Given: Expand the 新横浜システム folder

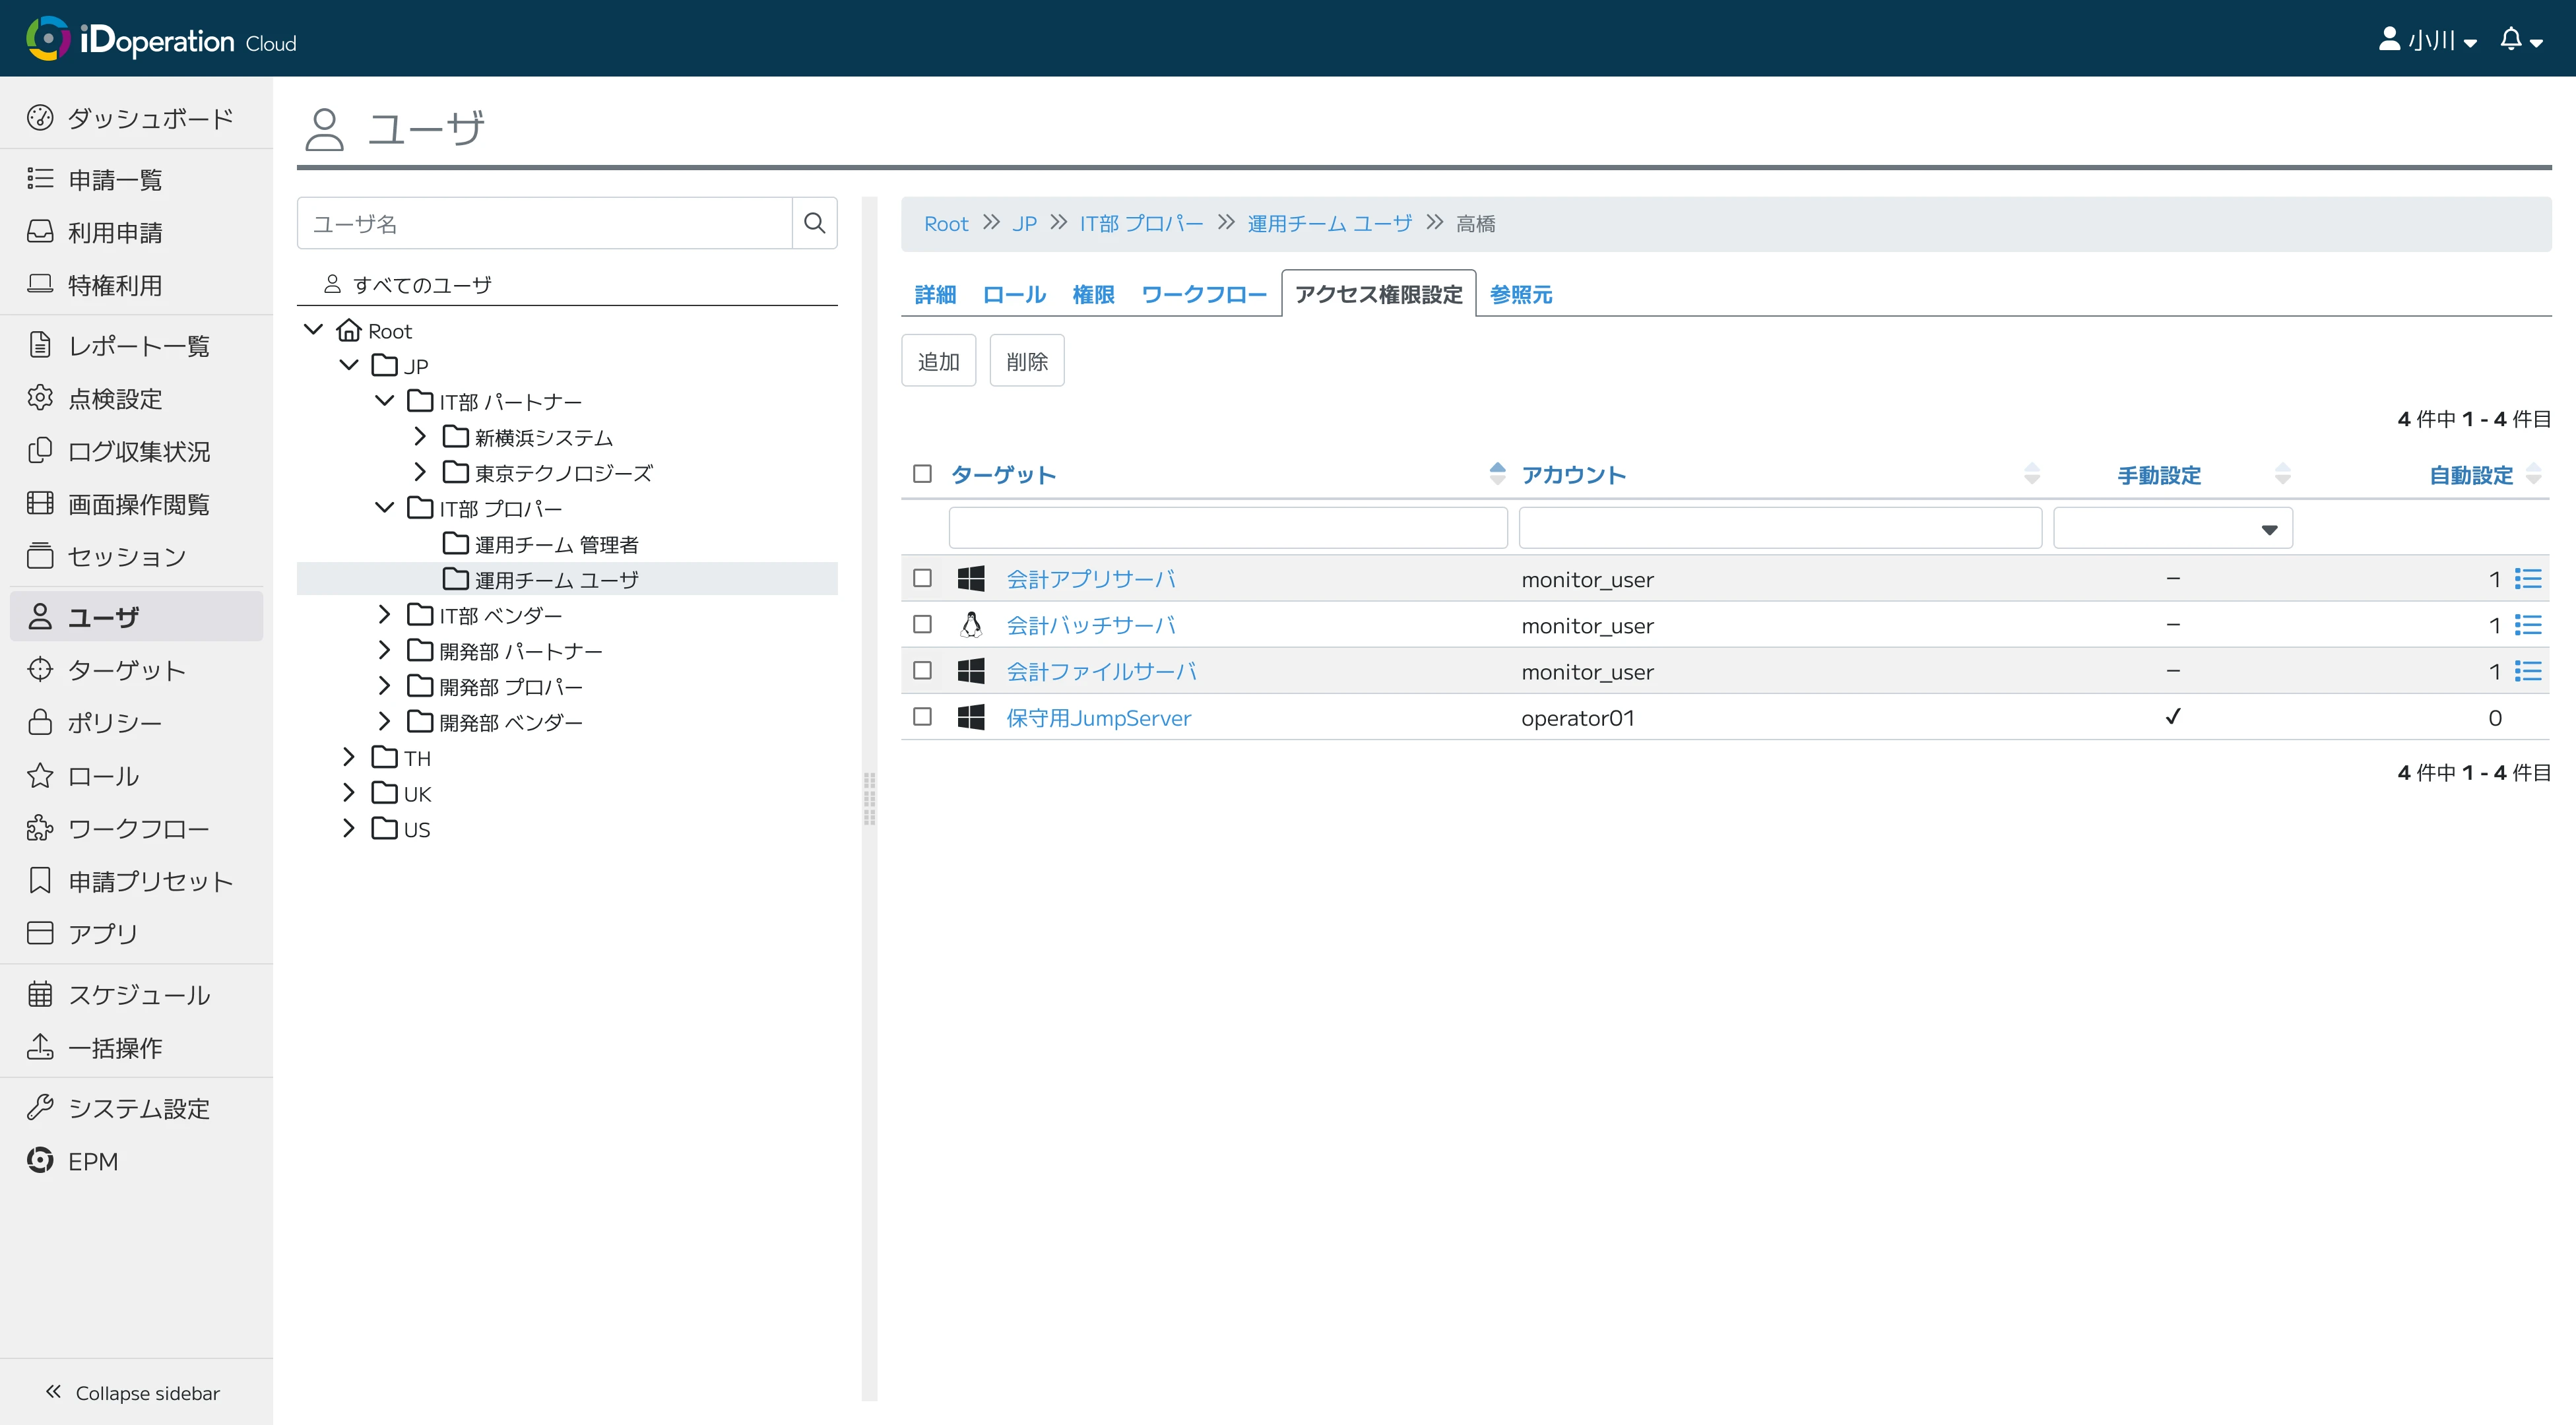Looking at the screenshot, I should pos(420,436).
